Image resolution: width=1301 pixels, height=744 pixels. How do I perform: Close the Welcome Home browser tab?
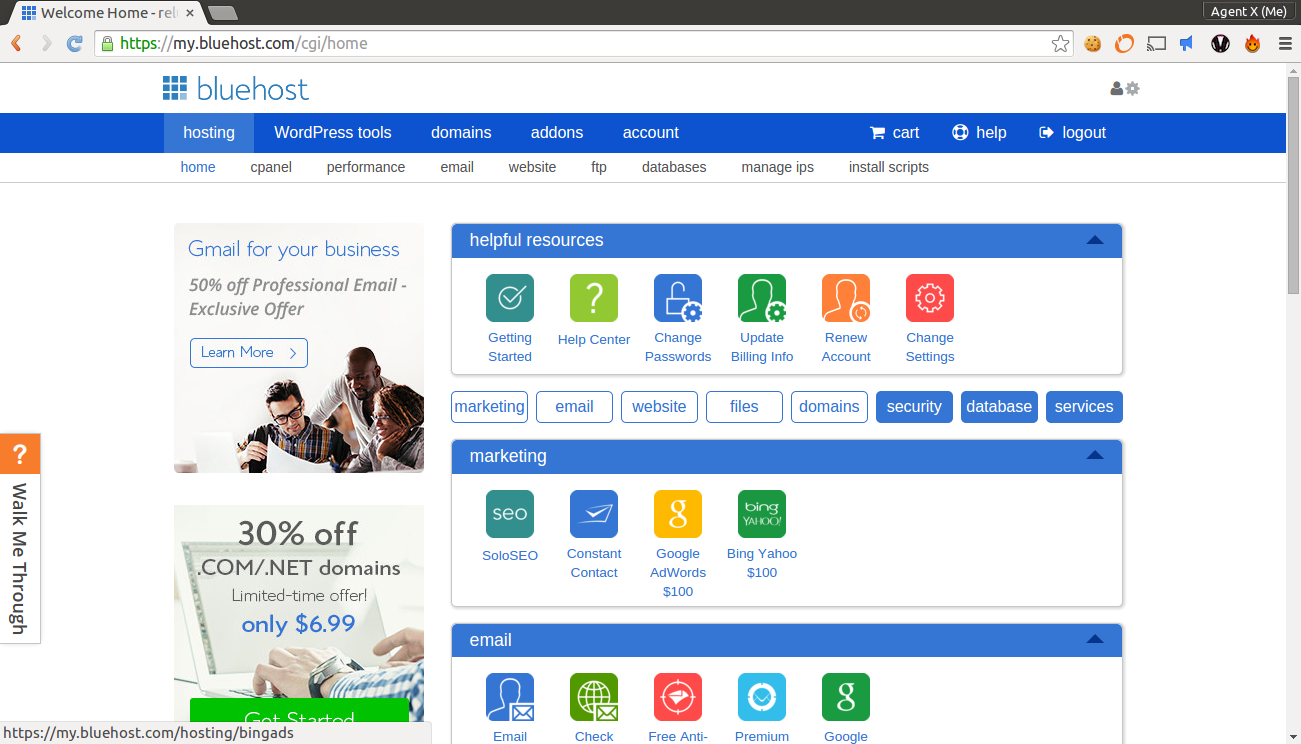click(190, 13)
